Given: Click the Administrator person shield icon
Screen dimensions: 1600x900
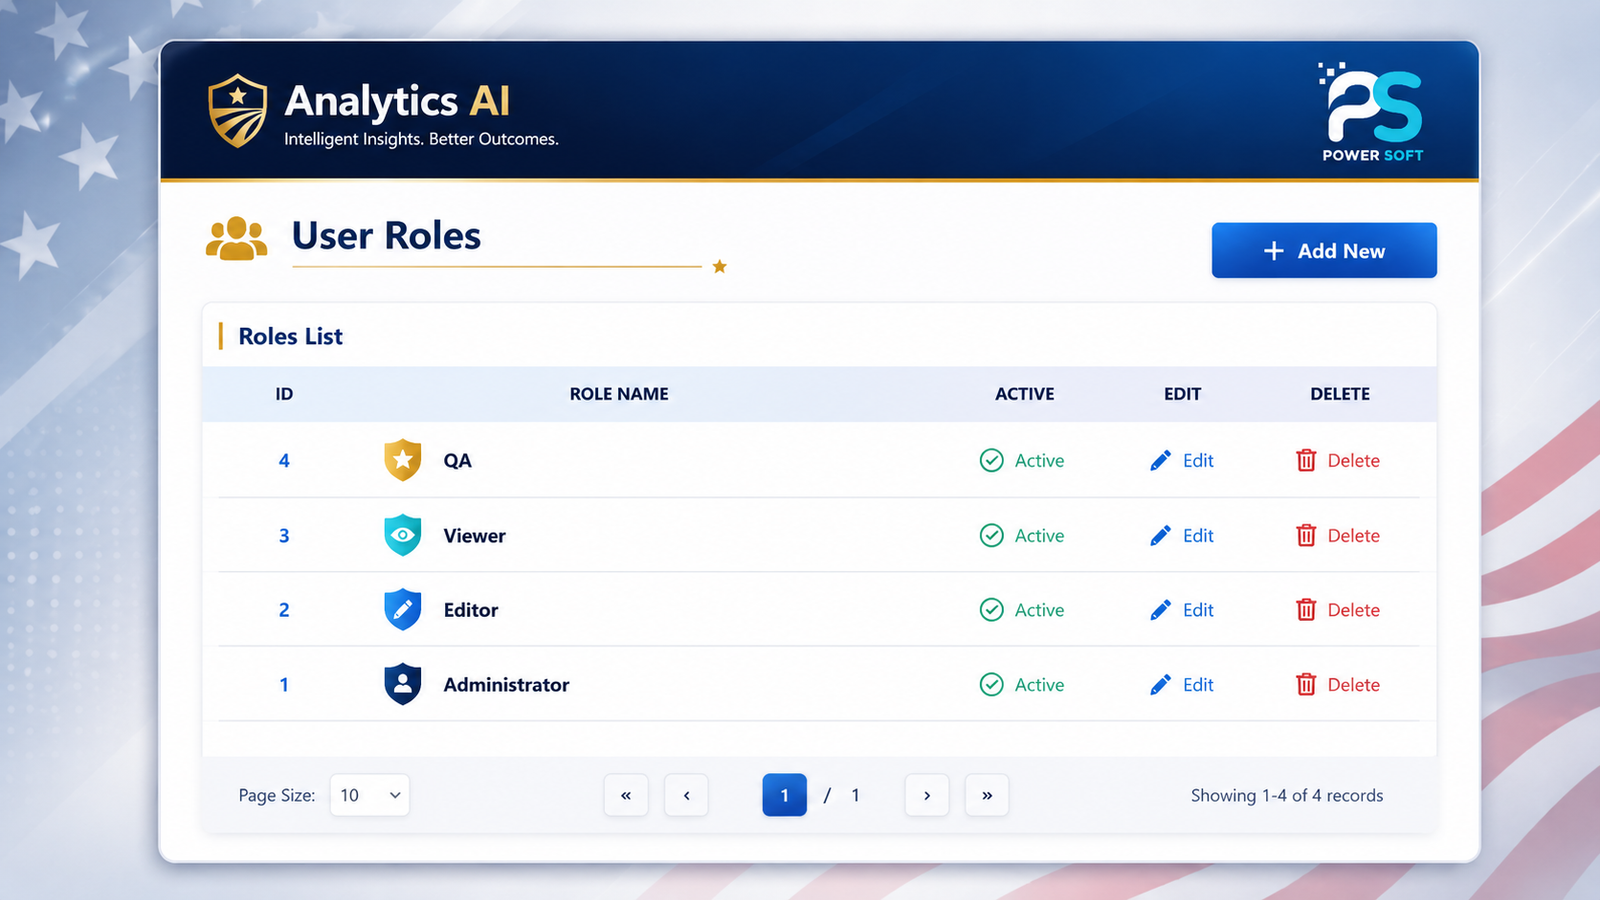Looking at the screenshot, I should point(402,684).
